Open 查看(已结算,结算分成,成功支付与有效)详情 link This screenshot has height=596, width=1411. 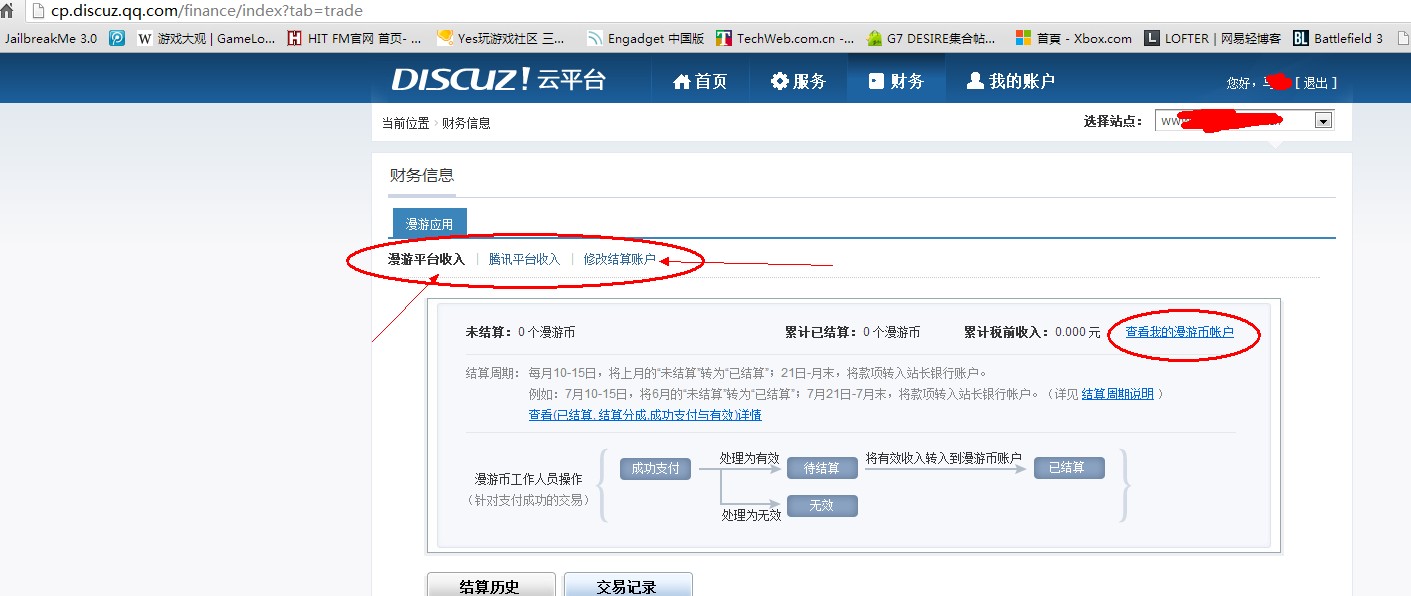(x=645, y=414)
